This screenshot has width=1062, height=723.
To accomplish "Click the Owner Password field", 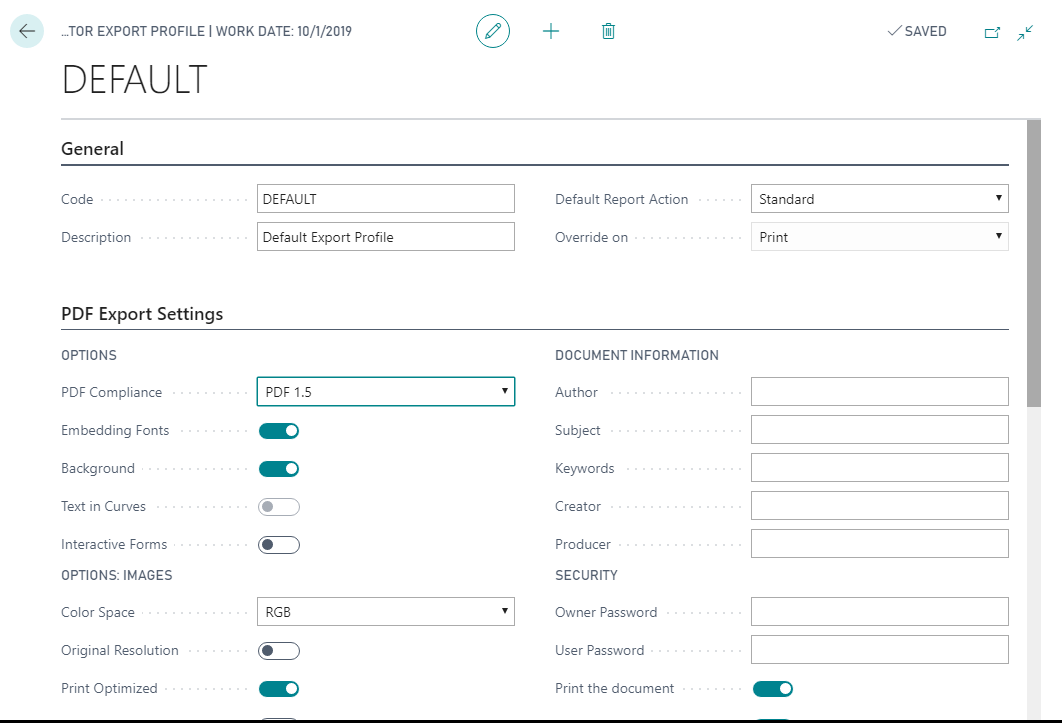I will 879,612.
